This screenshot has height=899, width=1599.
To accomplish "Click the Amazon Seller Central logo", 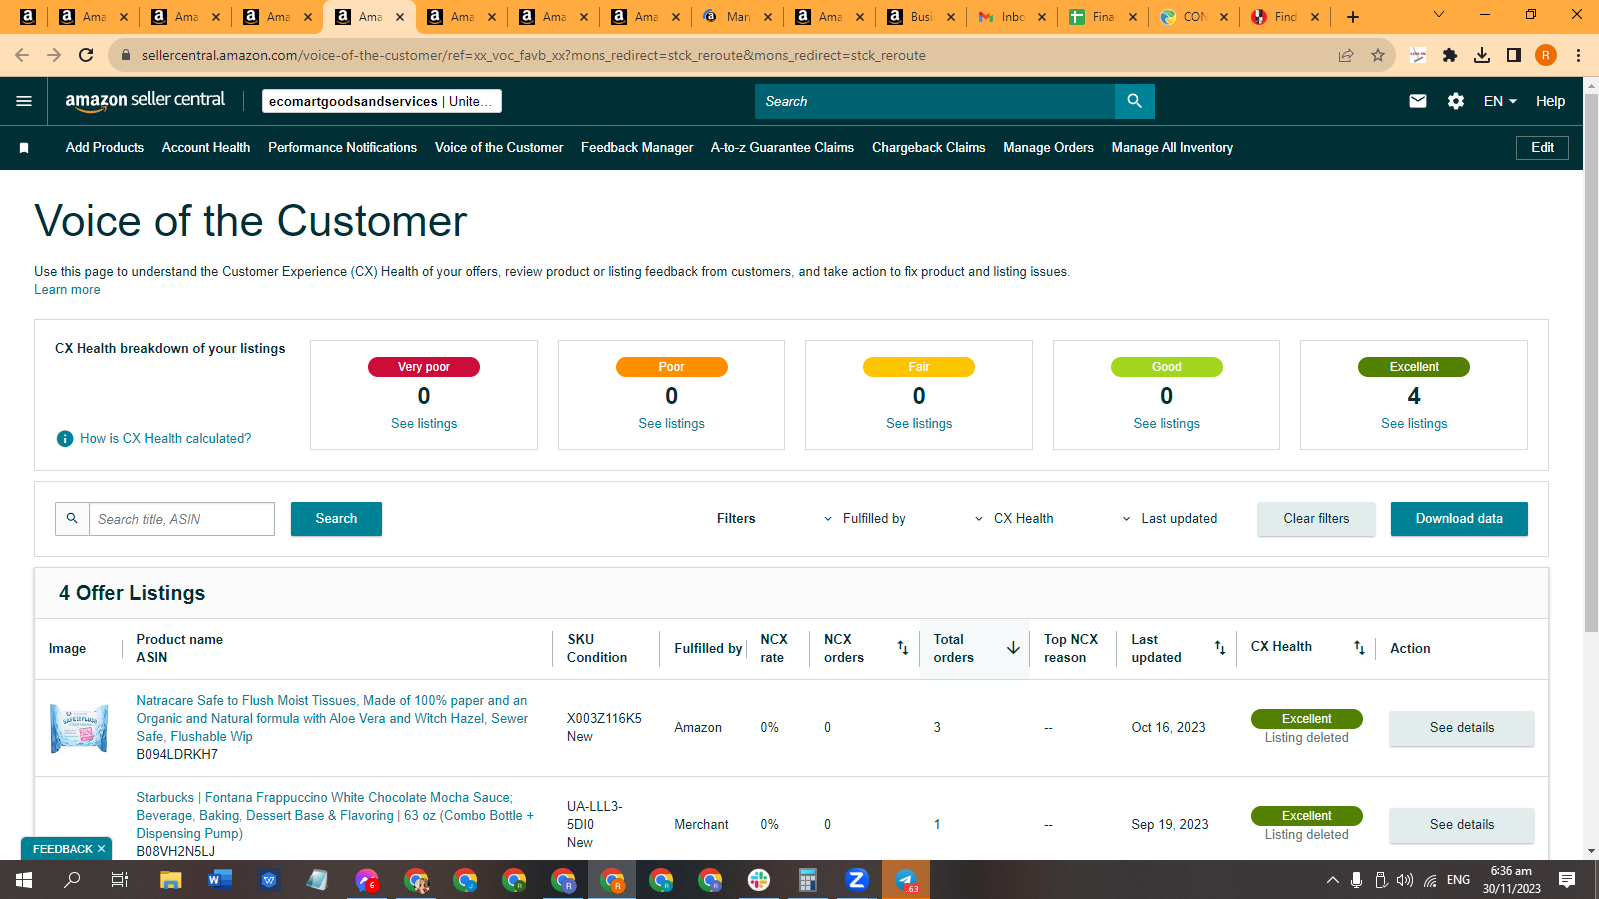I will click(x=145, y=100).
